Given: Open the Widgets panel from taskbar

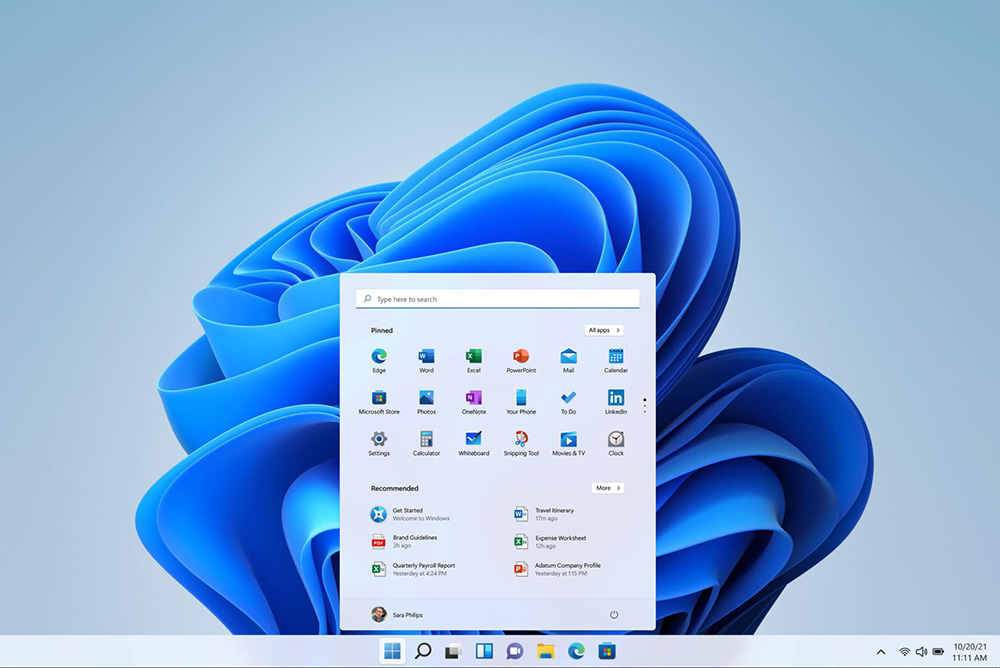Looking at the screenshot, I should pos(484,652).
